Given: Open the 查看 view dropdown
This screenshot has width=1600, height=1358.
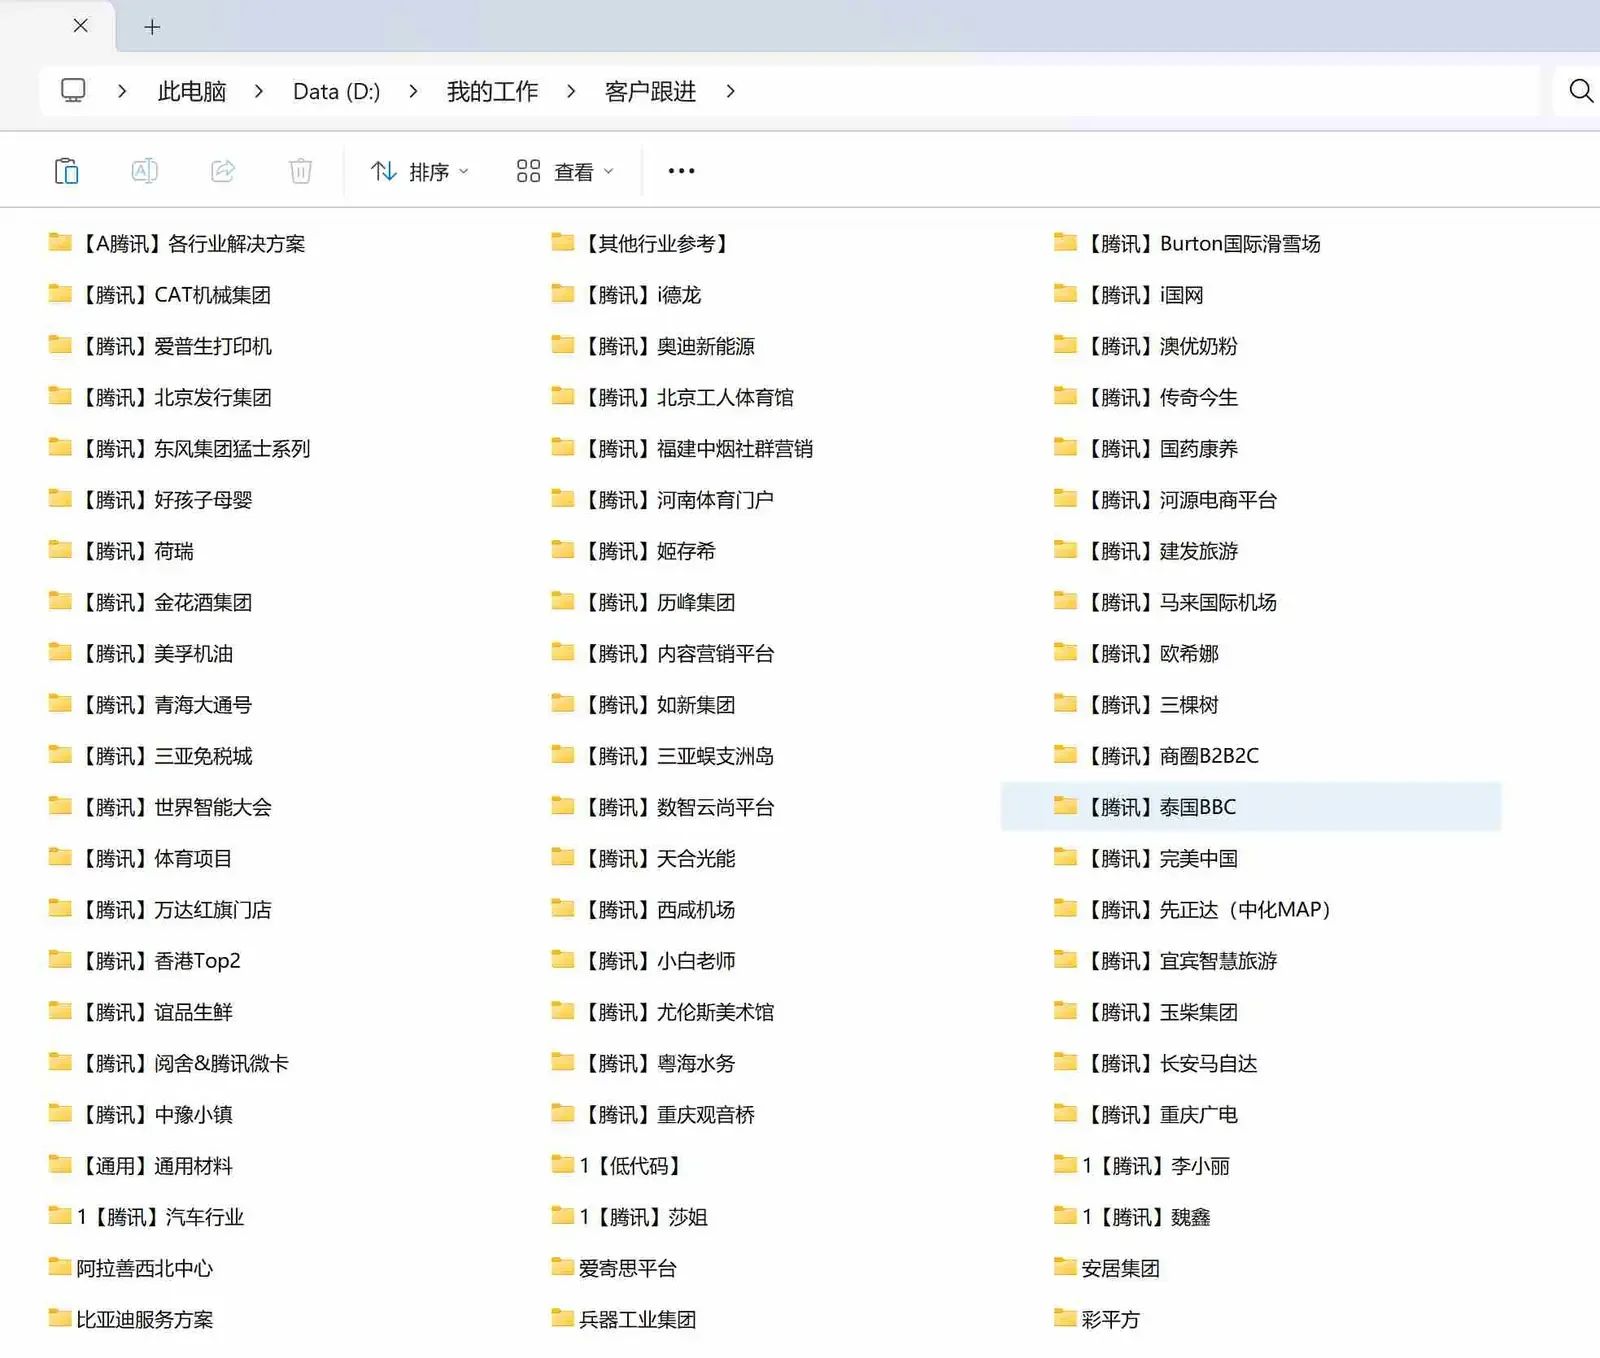Looking at the screenshot, I should [x=565, y=172].
